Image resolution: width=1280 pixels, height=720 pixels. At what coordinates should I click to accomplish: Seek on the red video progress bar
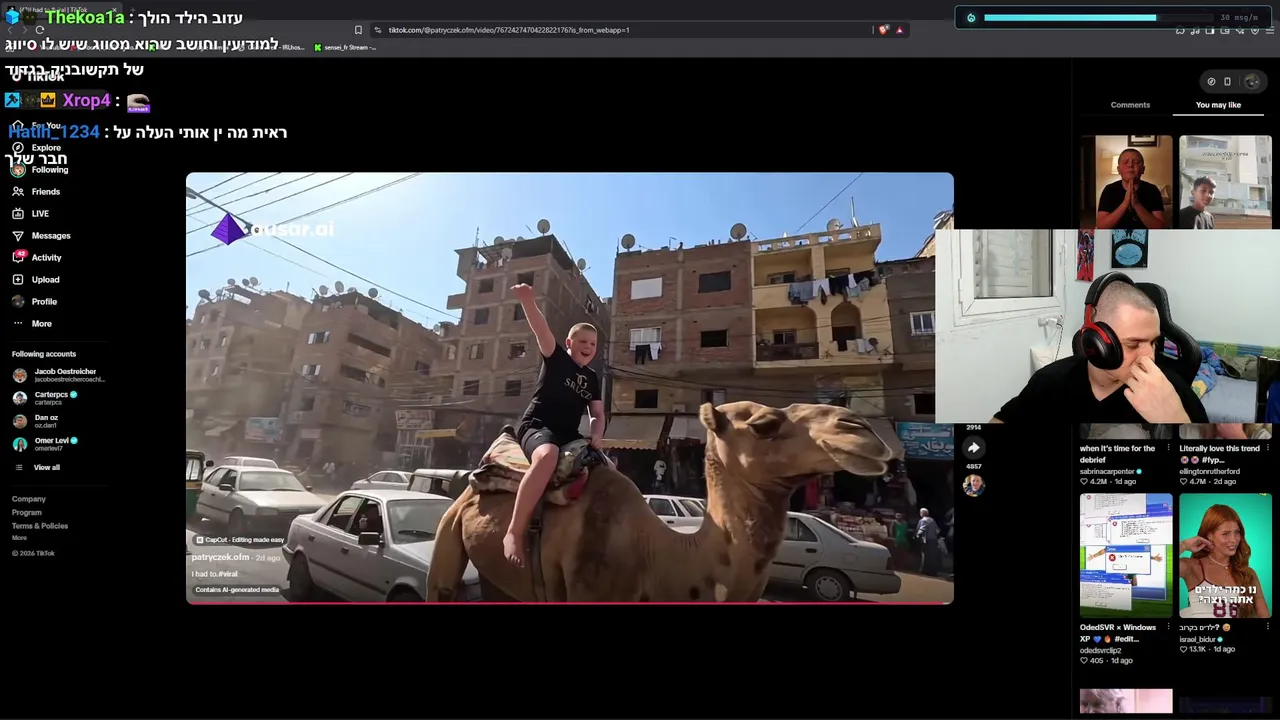569,603
